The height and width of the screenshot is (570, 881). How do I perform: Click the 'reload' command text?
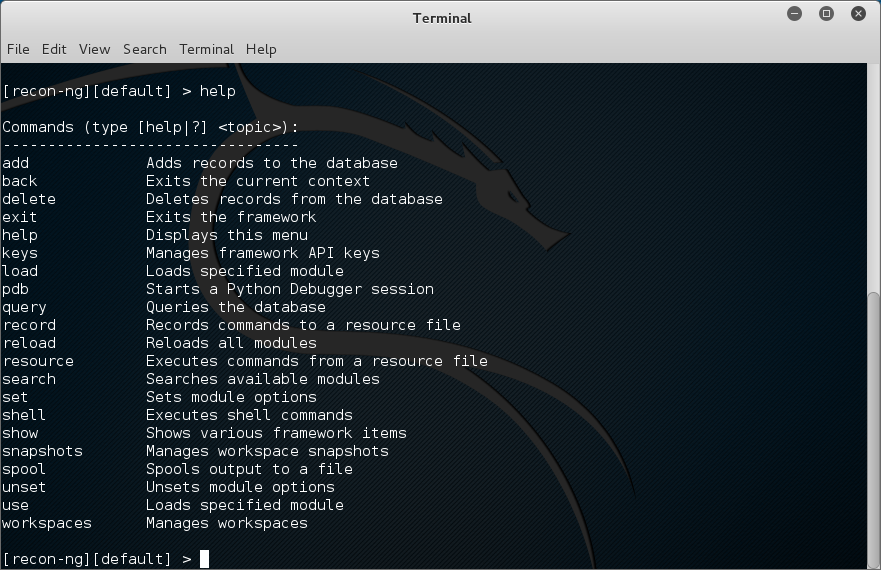(x=29, y=343)
